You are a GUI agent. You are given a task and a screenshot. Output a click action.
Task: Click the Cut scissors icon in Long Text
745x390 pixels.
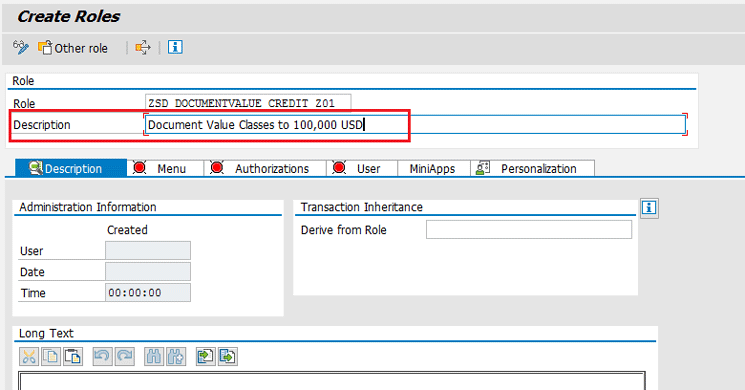tap(29, 356)
